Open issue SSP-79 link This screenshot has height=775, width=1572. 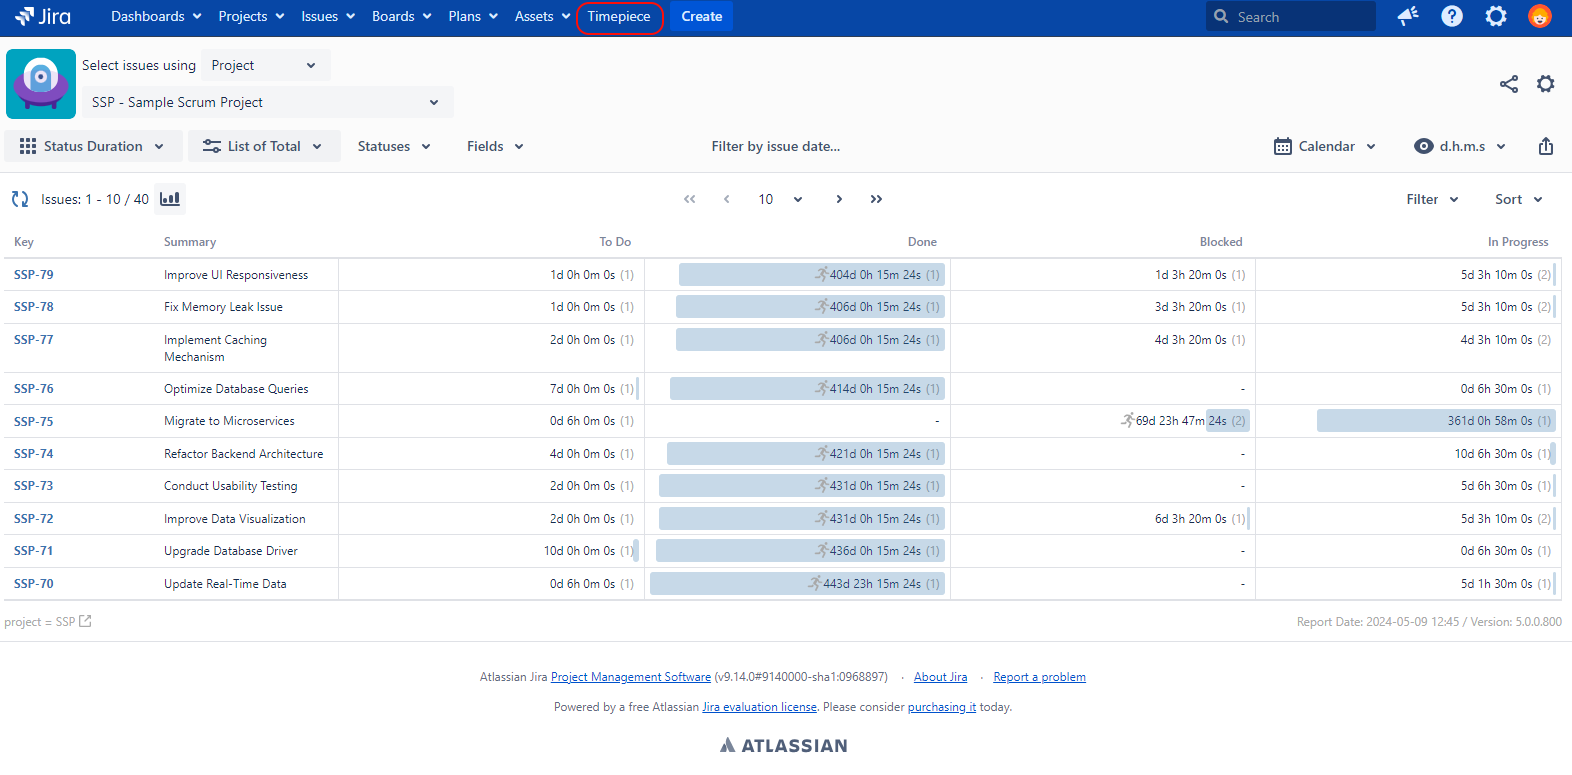point(34,275)
